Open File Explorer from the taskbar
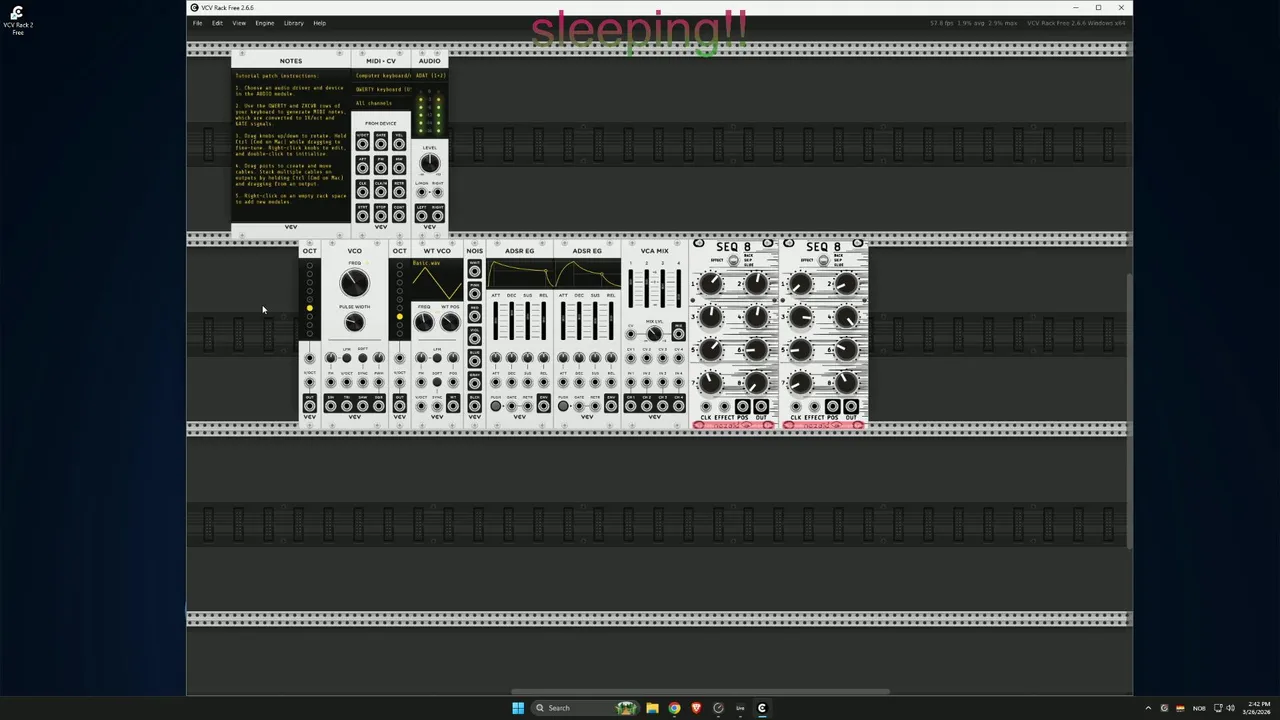The width and height of the screenshot is (1280, 720). coord(652,708)
